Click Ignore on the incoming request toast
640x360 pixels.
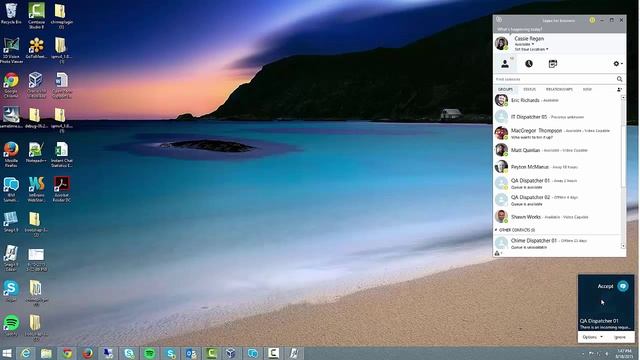pos(620,337)
